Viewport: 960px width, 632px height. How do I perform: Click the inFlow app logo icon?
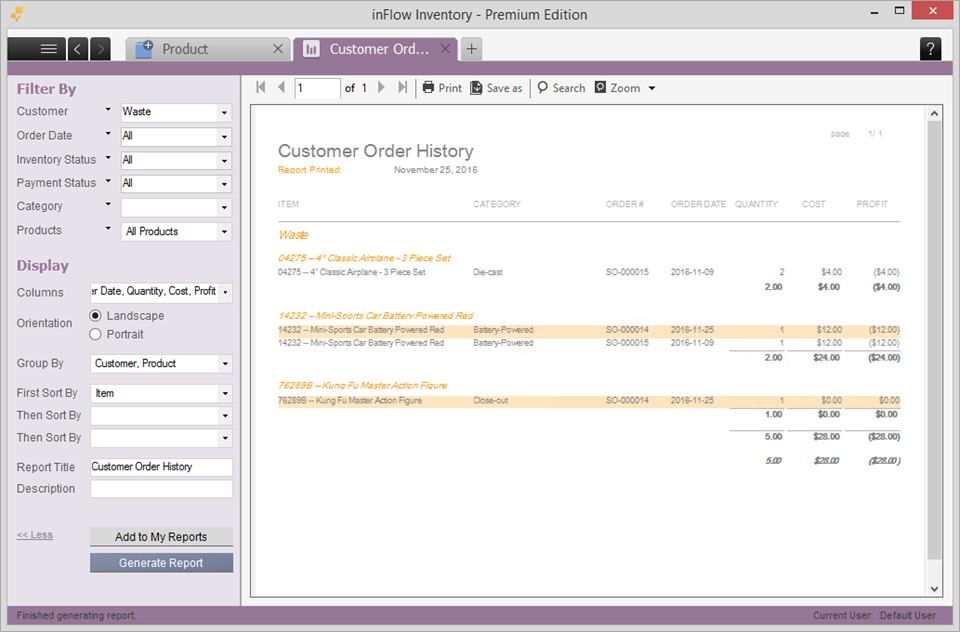(x=18, y=13)
